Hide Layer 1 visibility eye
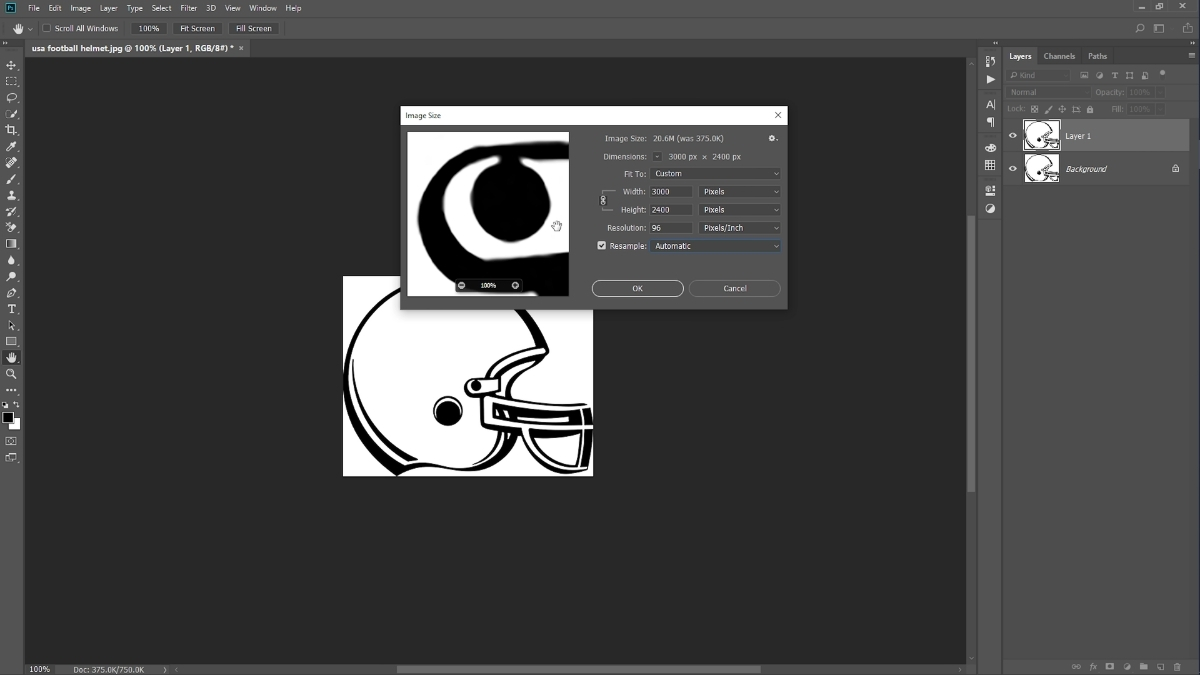 coord(1012,136)
